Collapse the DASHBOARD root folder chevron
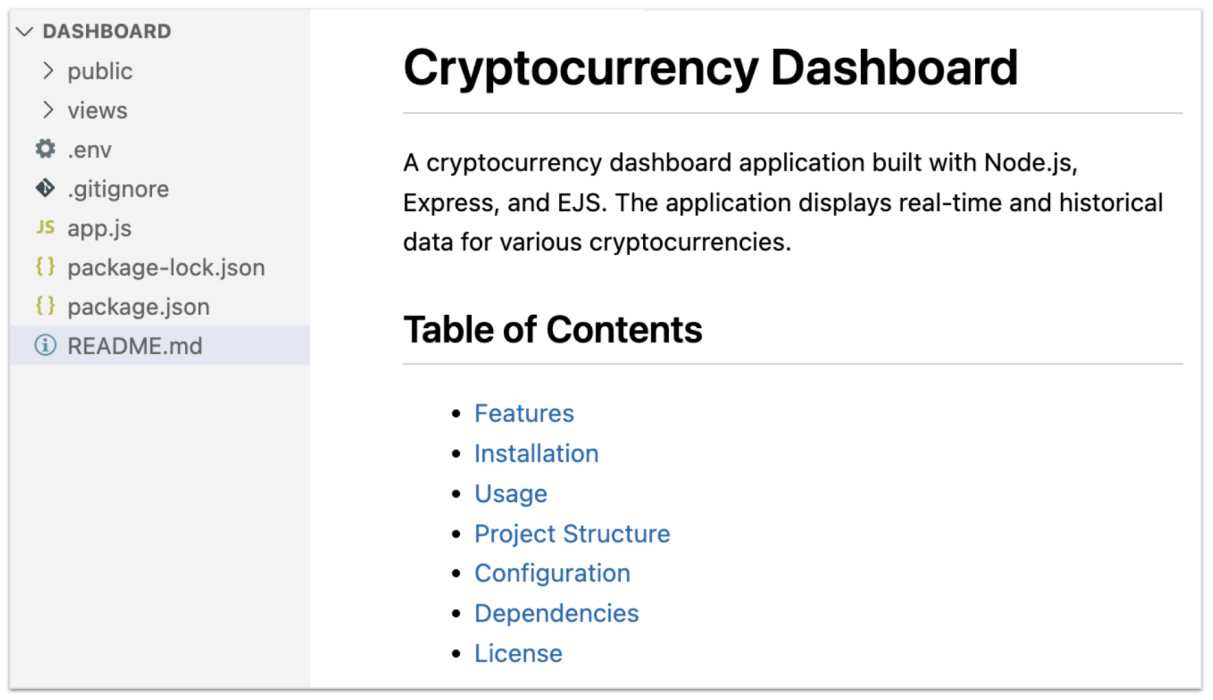Screen dimensions: 1213x700 click(x=25, y=32)
